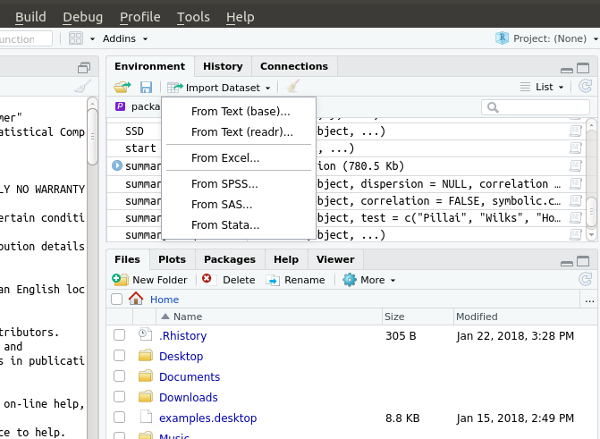This screenshot has height=439, width=600.
Task: Open the Downloads folder link
Action: (x=188, y=398)
